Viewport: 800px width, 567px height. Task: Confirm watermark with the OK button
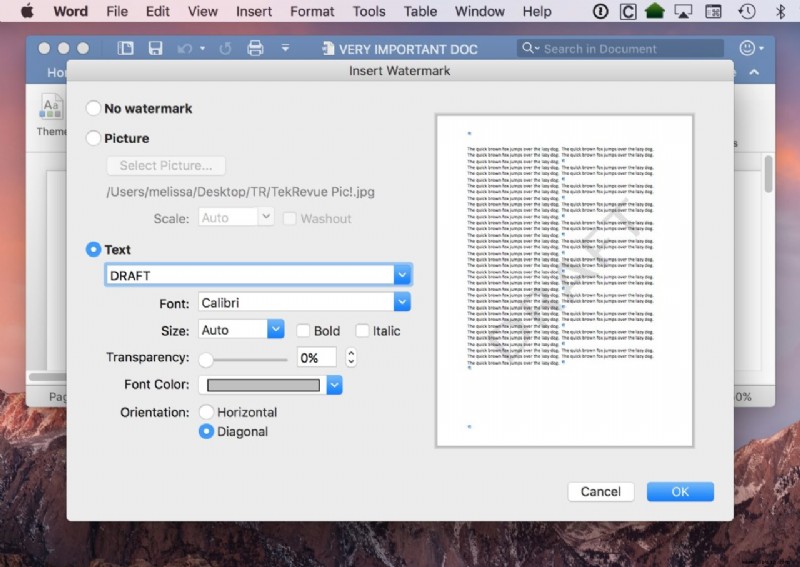(680, 491)
